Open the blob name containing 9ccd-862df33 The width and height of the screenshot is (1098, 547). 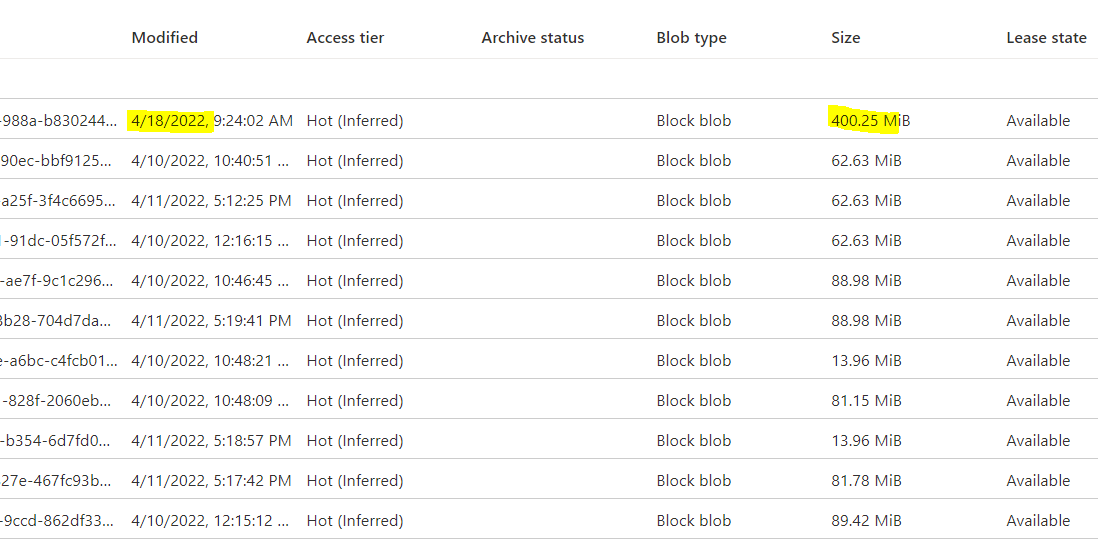coord(59,520)
